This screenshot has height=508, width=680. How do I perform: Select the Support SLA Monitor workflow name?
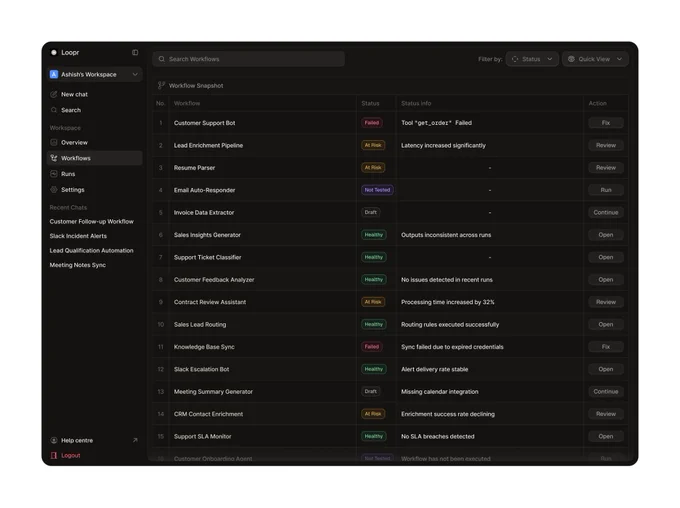[203, 436]
